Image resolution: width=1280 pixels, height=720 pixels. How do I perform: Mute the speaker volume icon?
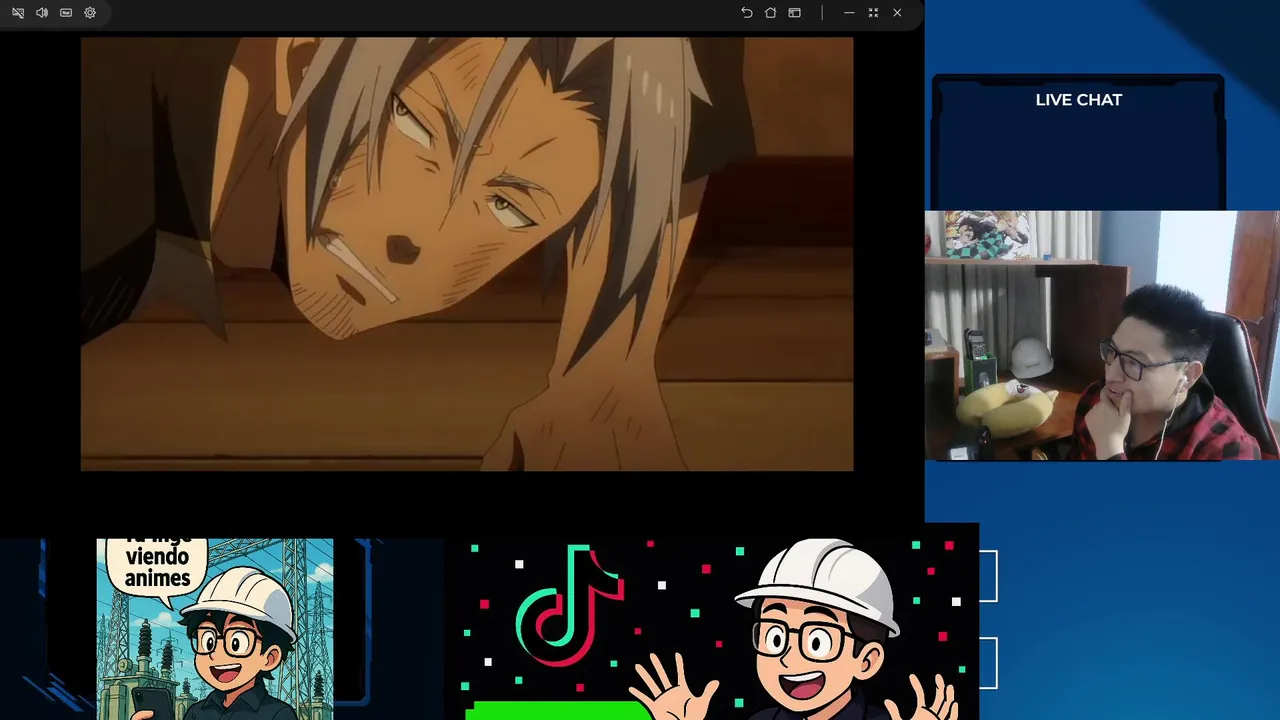(x=42, y=13)
